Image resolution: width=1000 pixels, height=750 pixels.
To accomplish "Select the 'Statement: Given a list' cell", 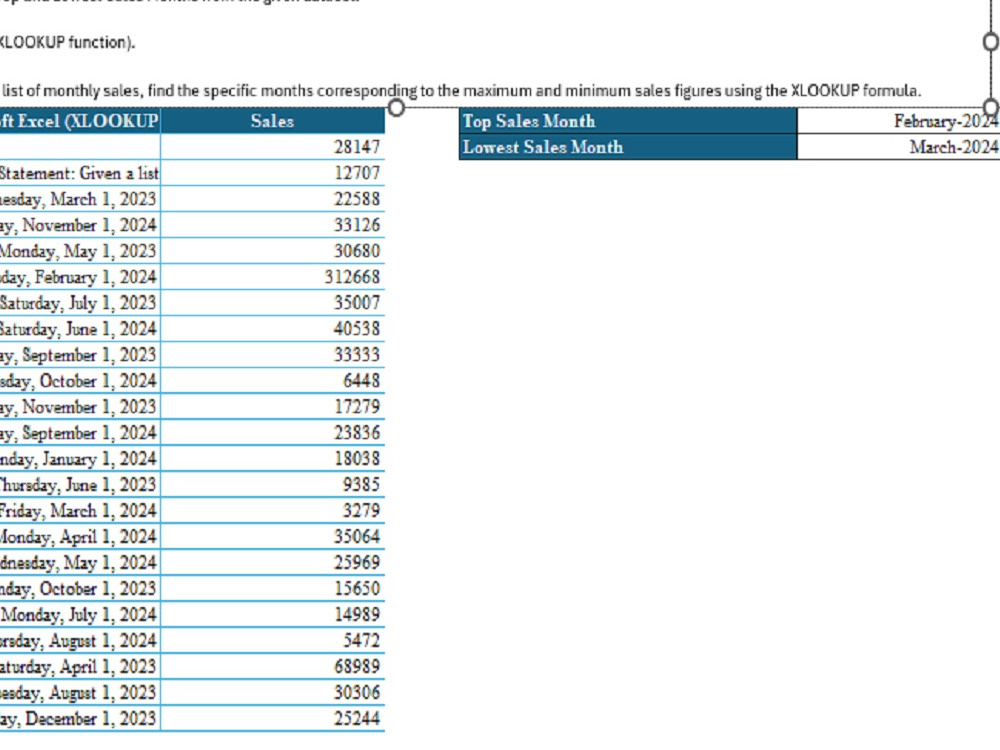I will (80, 173).
